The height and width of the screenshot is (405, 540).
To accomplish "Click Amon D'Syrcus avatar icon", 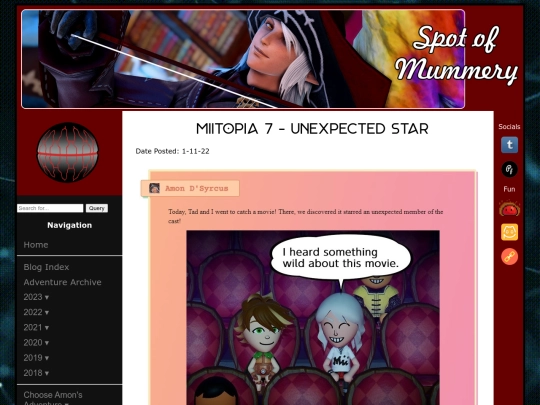I will (154, 188).
